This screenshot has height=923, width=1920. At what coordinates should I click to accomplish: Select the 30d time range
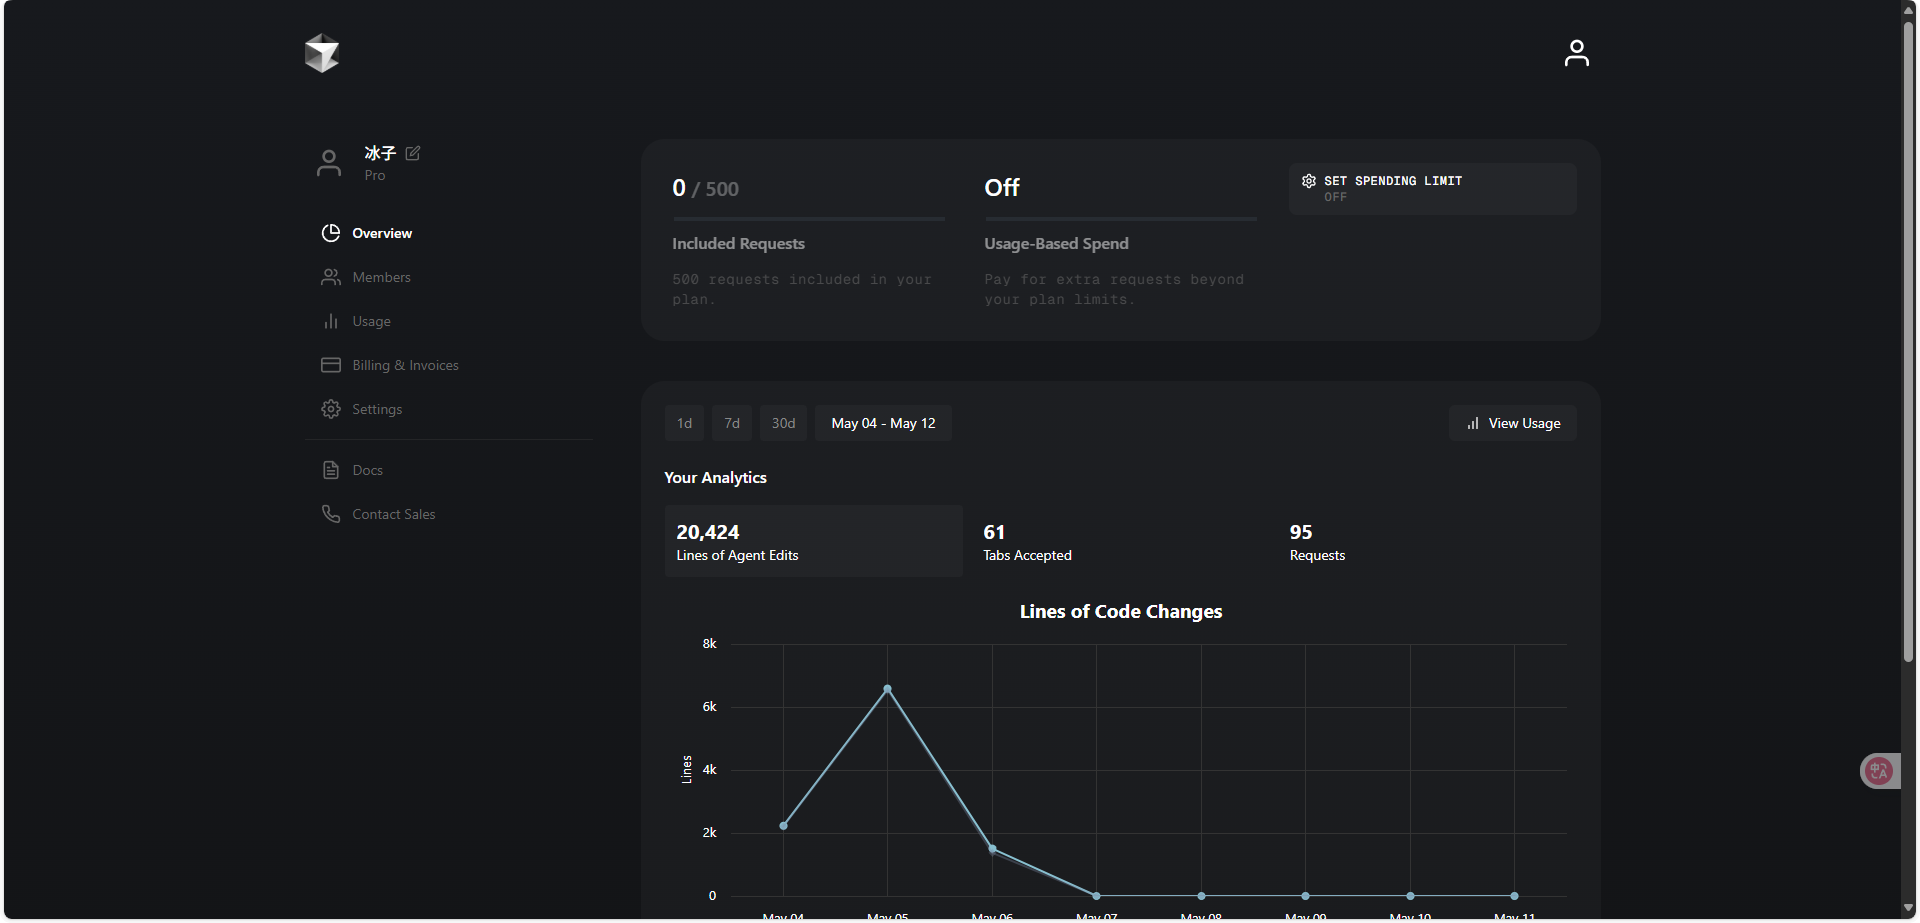point(783,423)
